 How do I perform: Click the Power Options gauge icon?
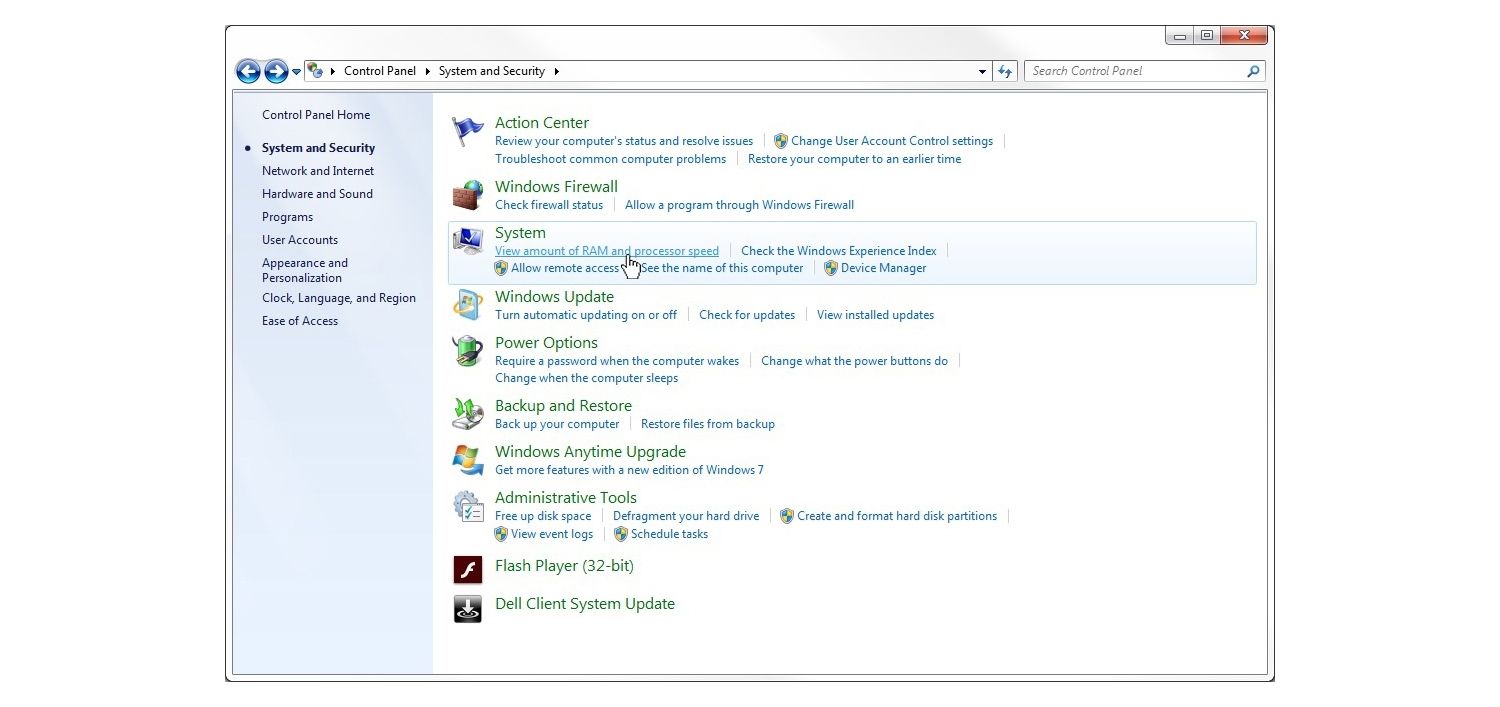pos(467,351)
